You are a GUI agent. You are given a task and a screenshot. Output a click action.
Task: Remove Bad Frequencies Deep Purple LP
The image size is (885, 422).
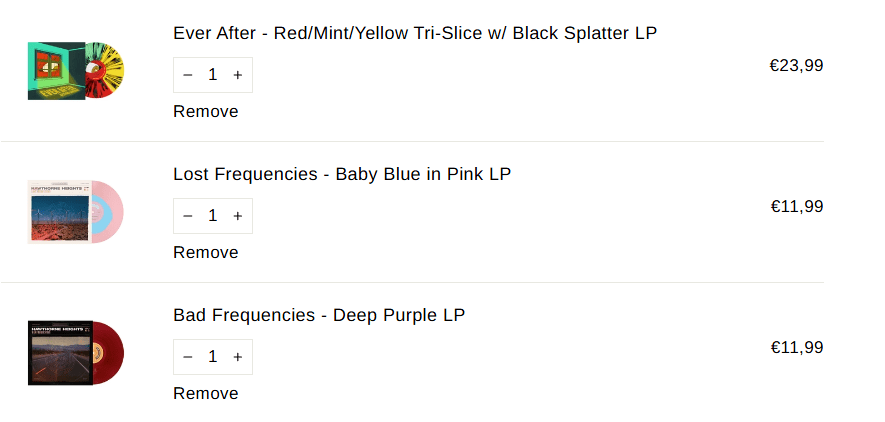[206, 394]
